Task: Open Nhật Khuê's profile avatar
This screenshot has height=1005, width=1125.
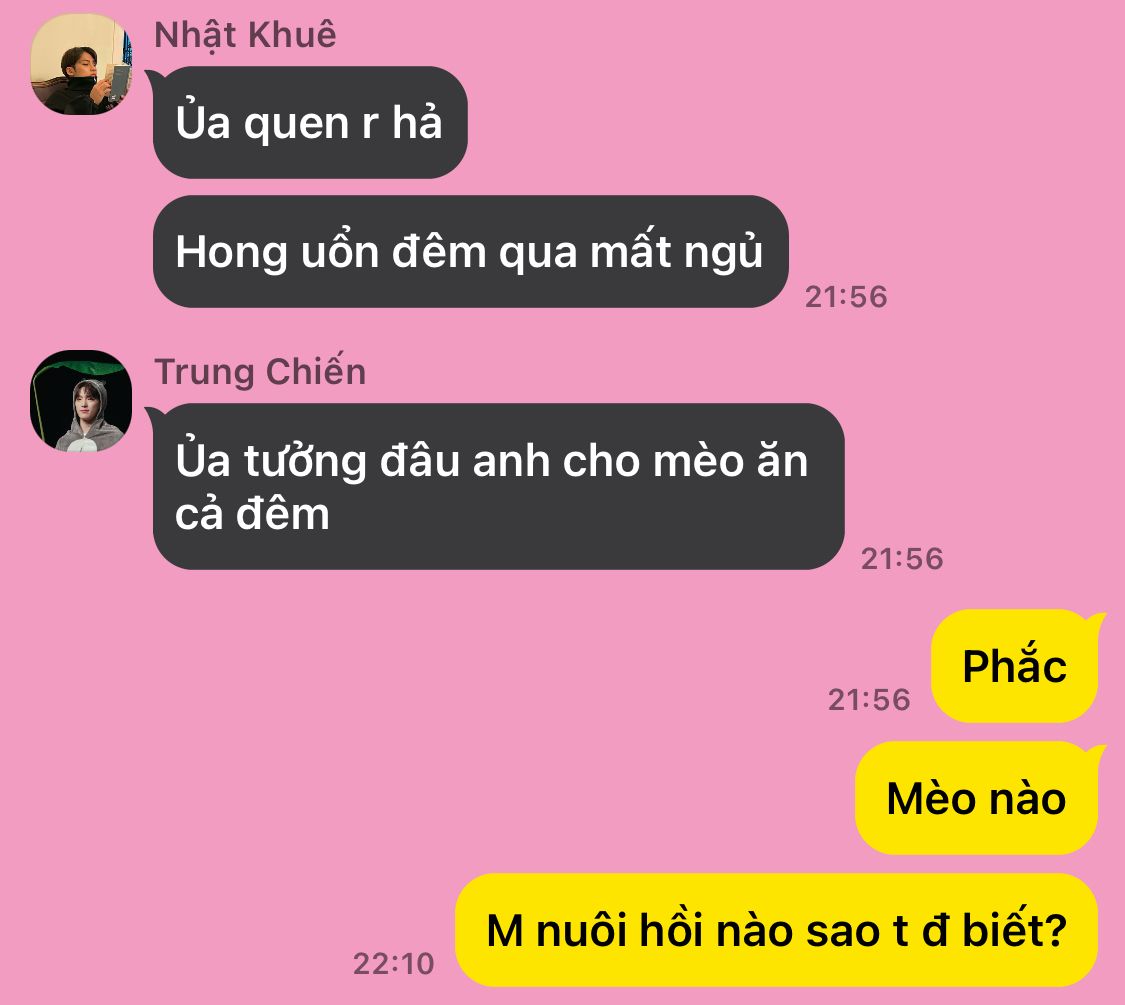Action: pos(81,64)
